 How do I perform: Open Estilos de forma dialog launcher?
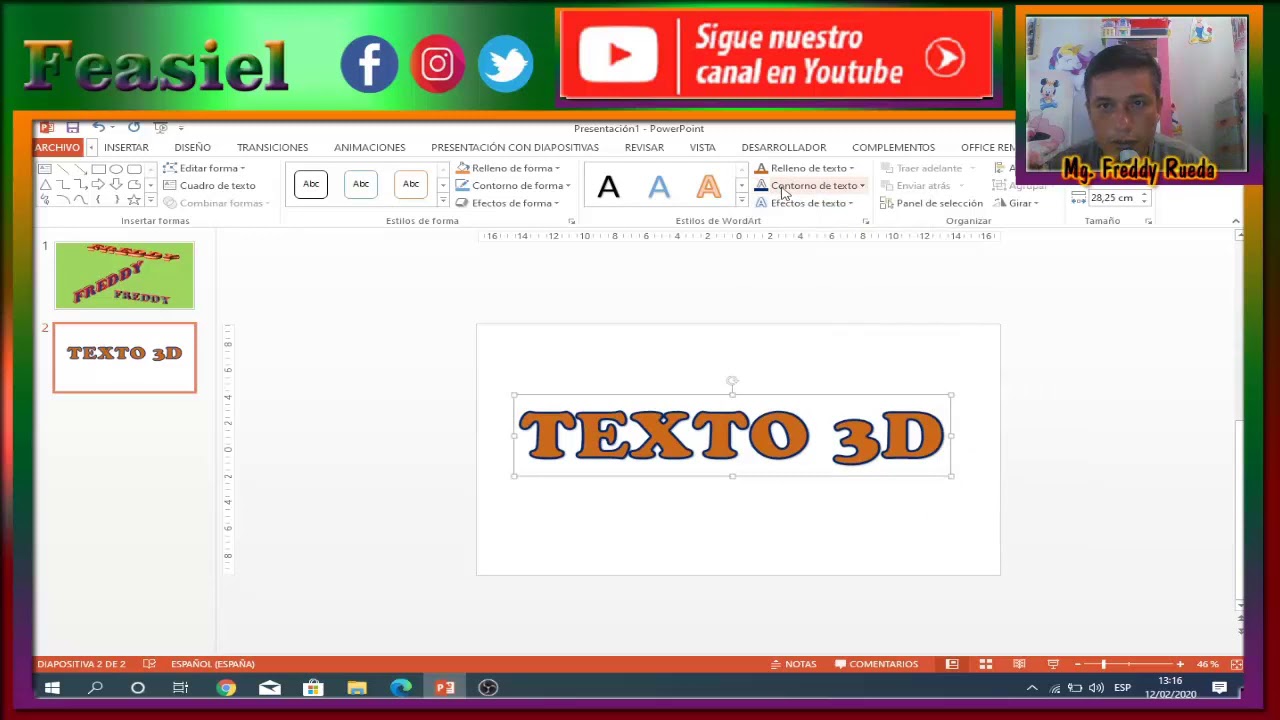point(572,221)
